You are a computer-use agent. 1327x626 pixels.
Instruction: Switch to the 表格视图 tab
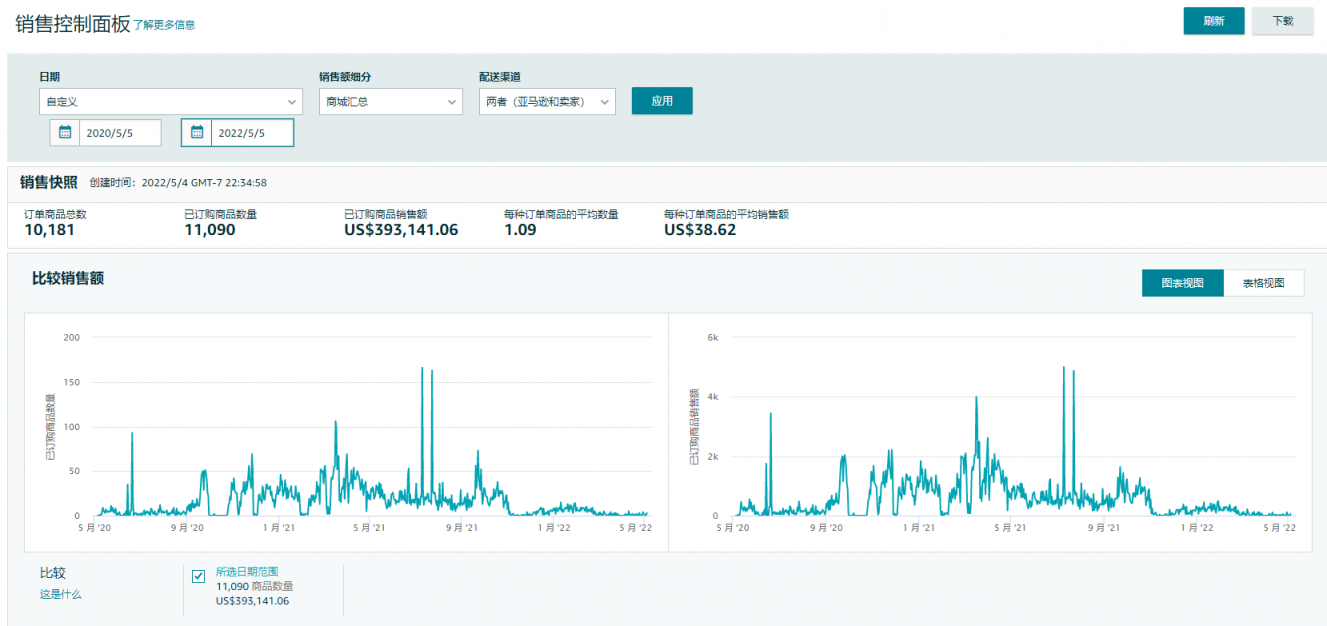pos(1263,283)
